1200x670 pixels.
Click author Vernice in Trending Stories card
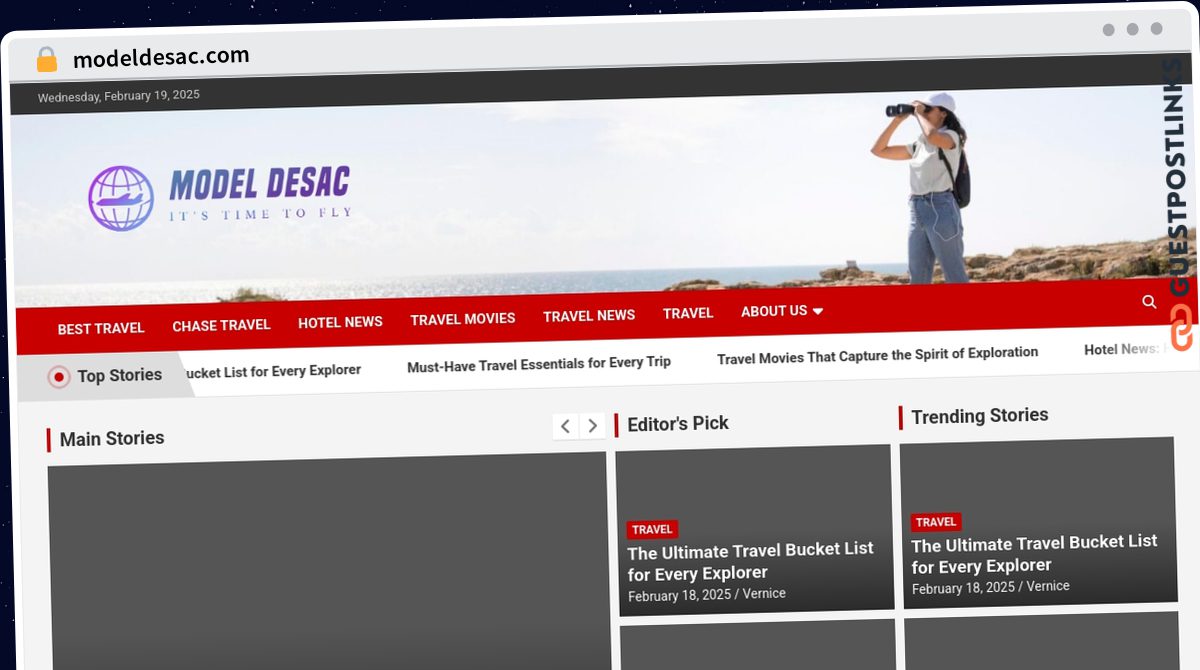[x=1048, y=587]
